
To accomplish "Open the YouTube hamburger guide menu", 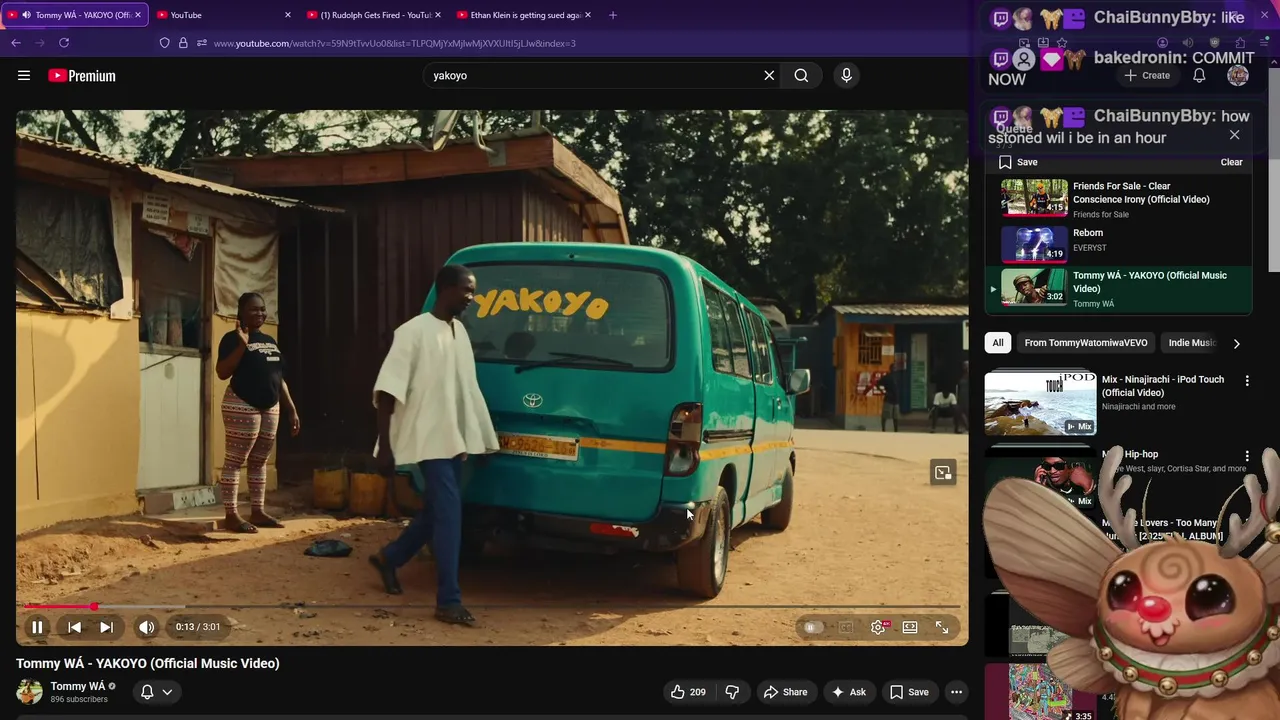I will 24,75.
